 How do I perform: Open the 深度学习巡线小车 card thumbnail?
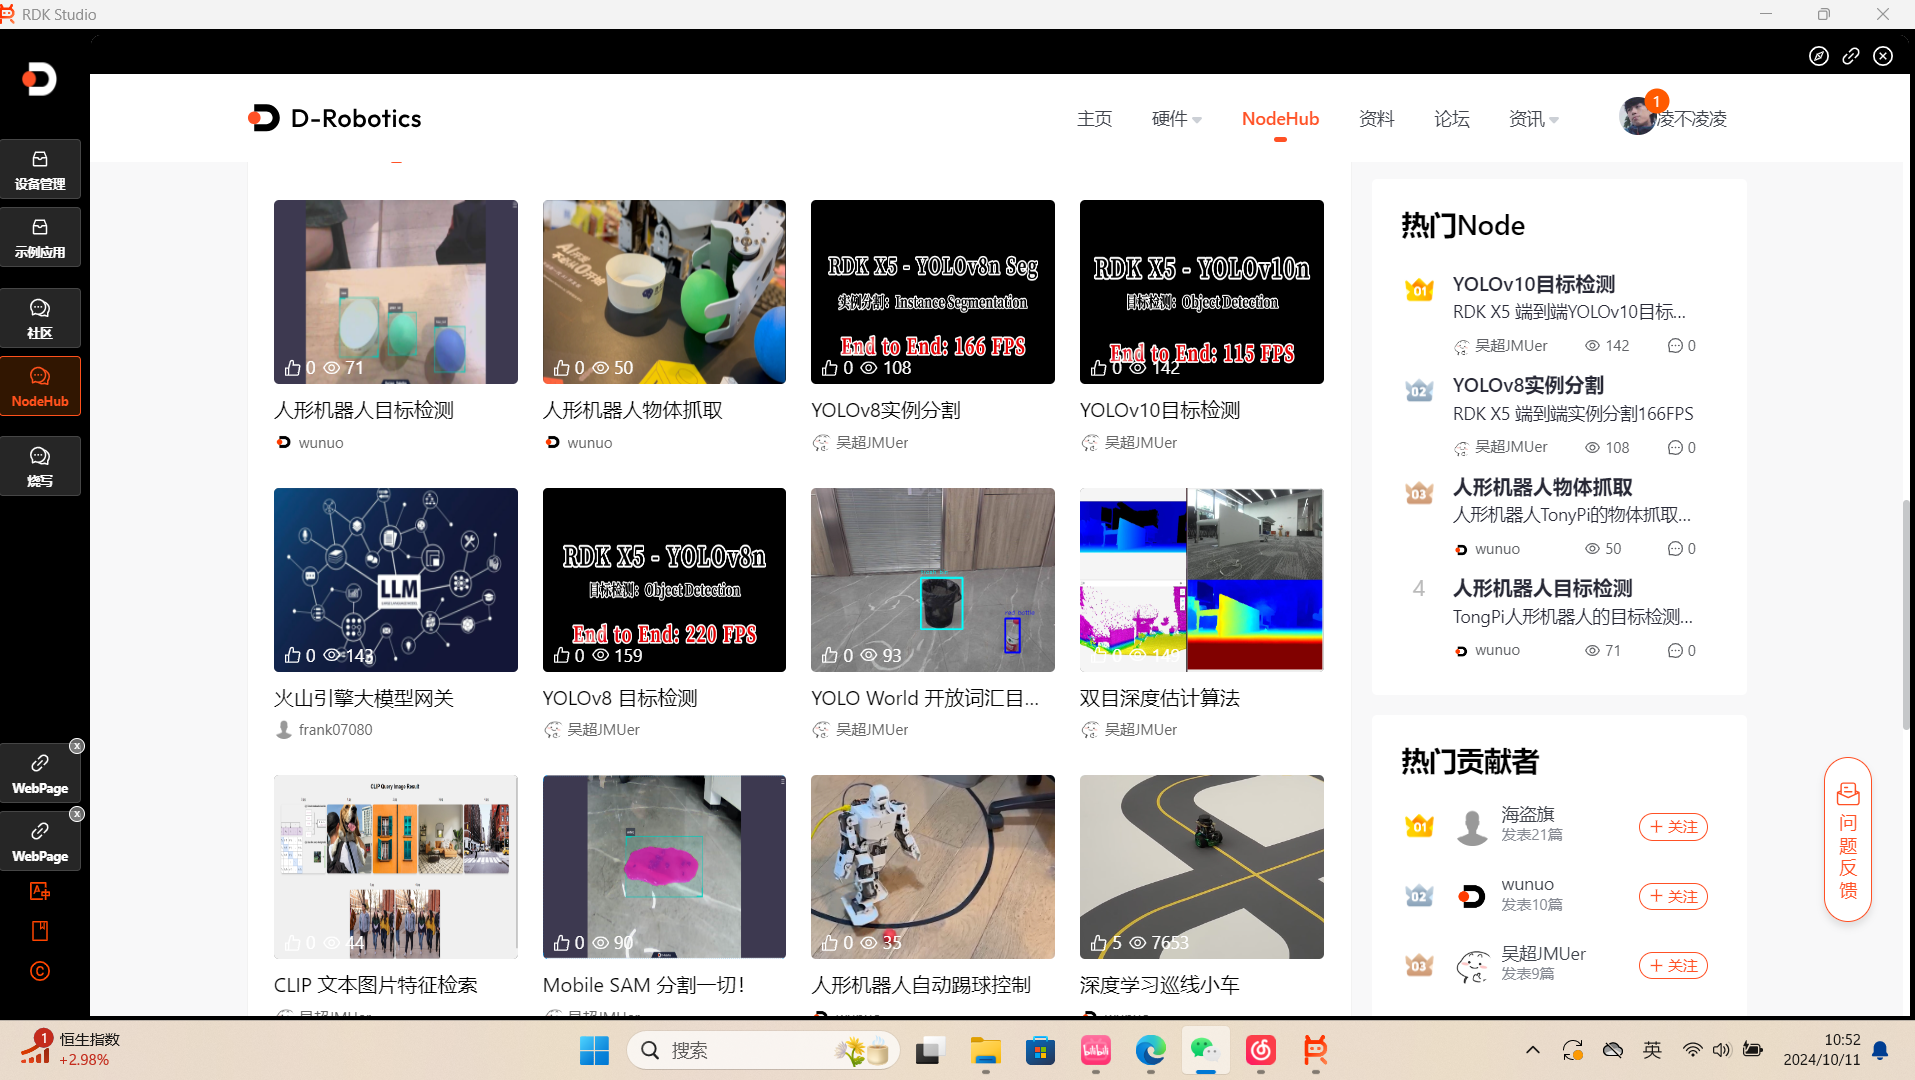point(1202,867)
